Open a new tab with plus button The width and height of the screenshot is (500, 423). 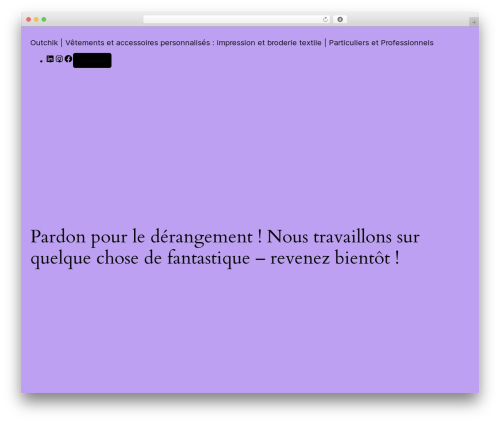pyautogui.click(x=474, y=22)
